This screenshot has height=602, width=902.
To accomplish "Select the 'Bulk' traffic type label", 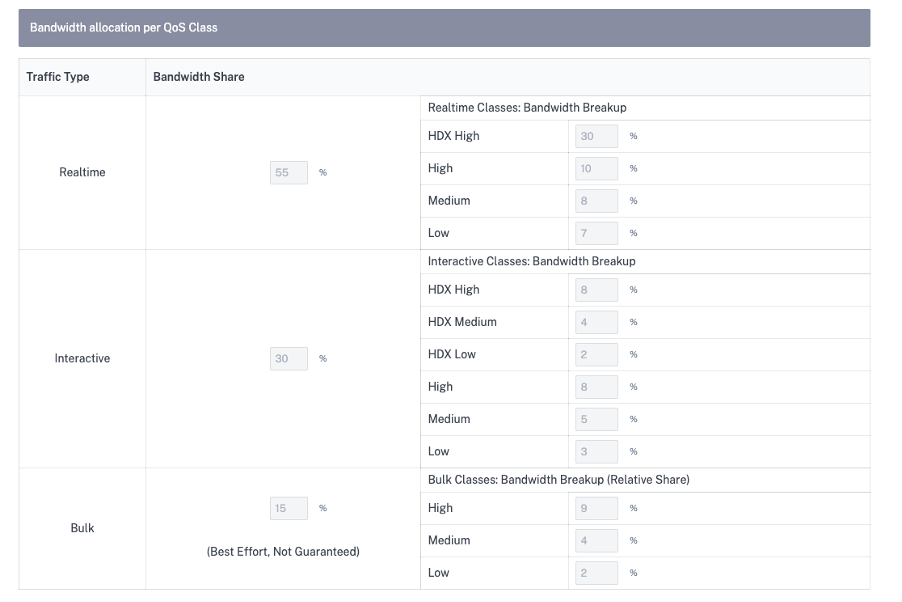I will [x=82, y=528].
